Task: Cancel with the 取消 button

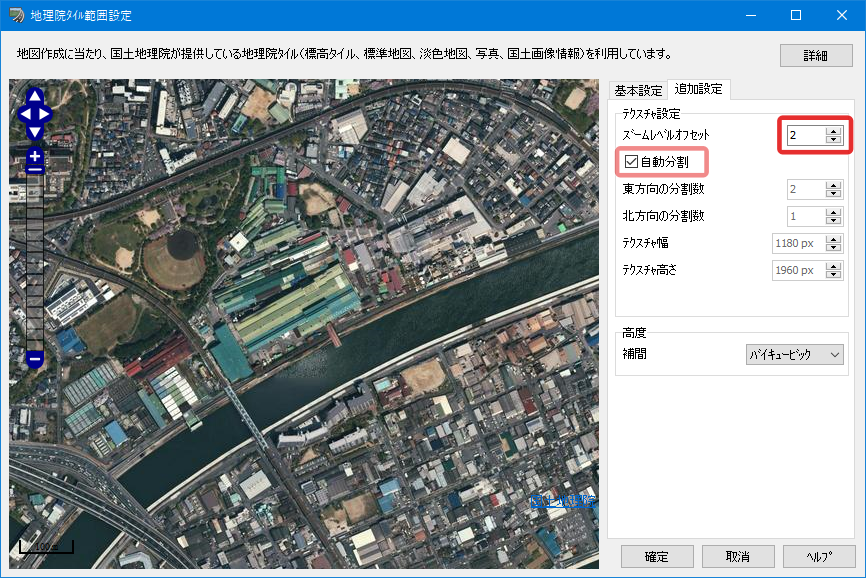Action: coord(738,556)
